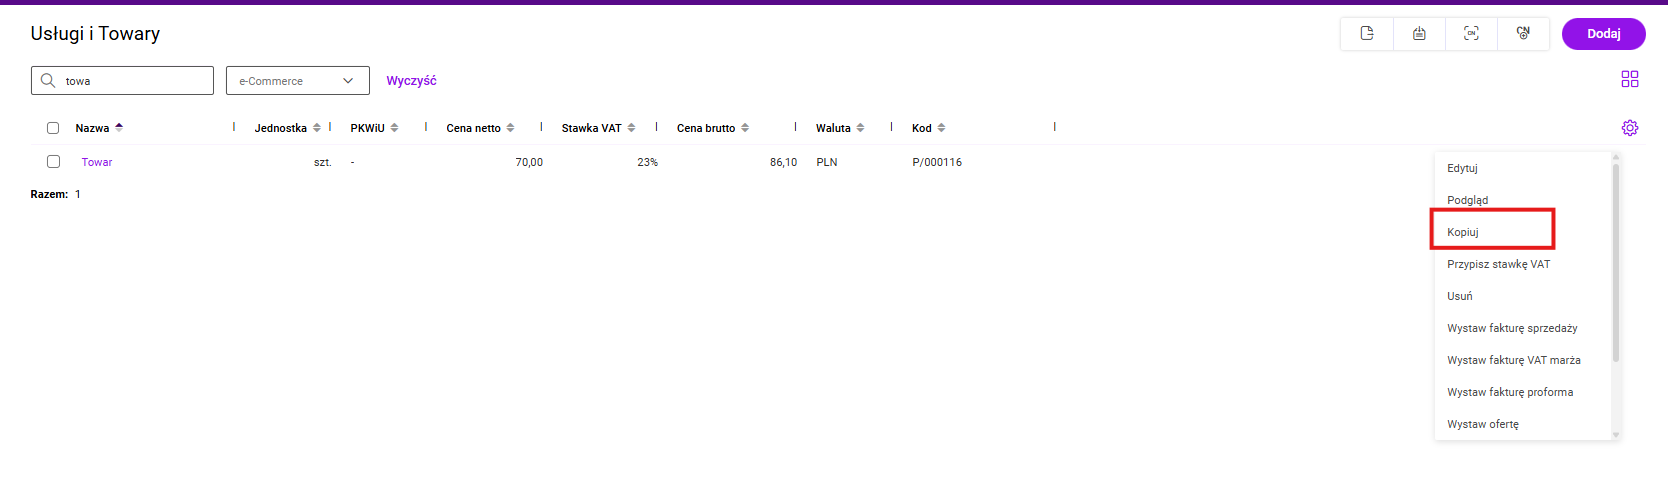This screenshot has height=478, width=1668.
Task: Tick the select-all checkbox in the table header
Action: coord(53,128)
